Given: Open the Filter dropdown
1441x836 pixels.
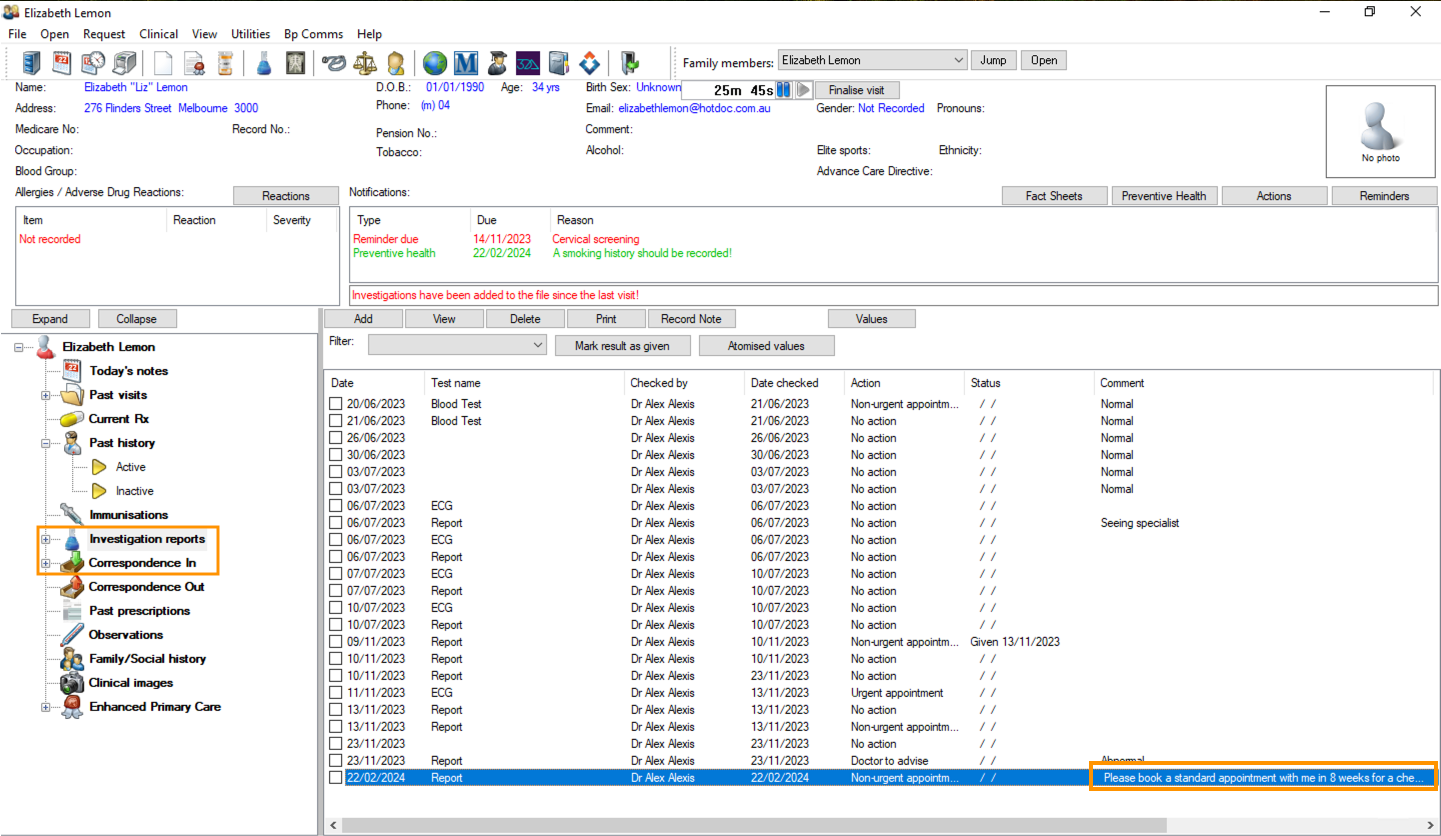Looking at the screenshot, I should click(x=457, y=345).
